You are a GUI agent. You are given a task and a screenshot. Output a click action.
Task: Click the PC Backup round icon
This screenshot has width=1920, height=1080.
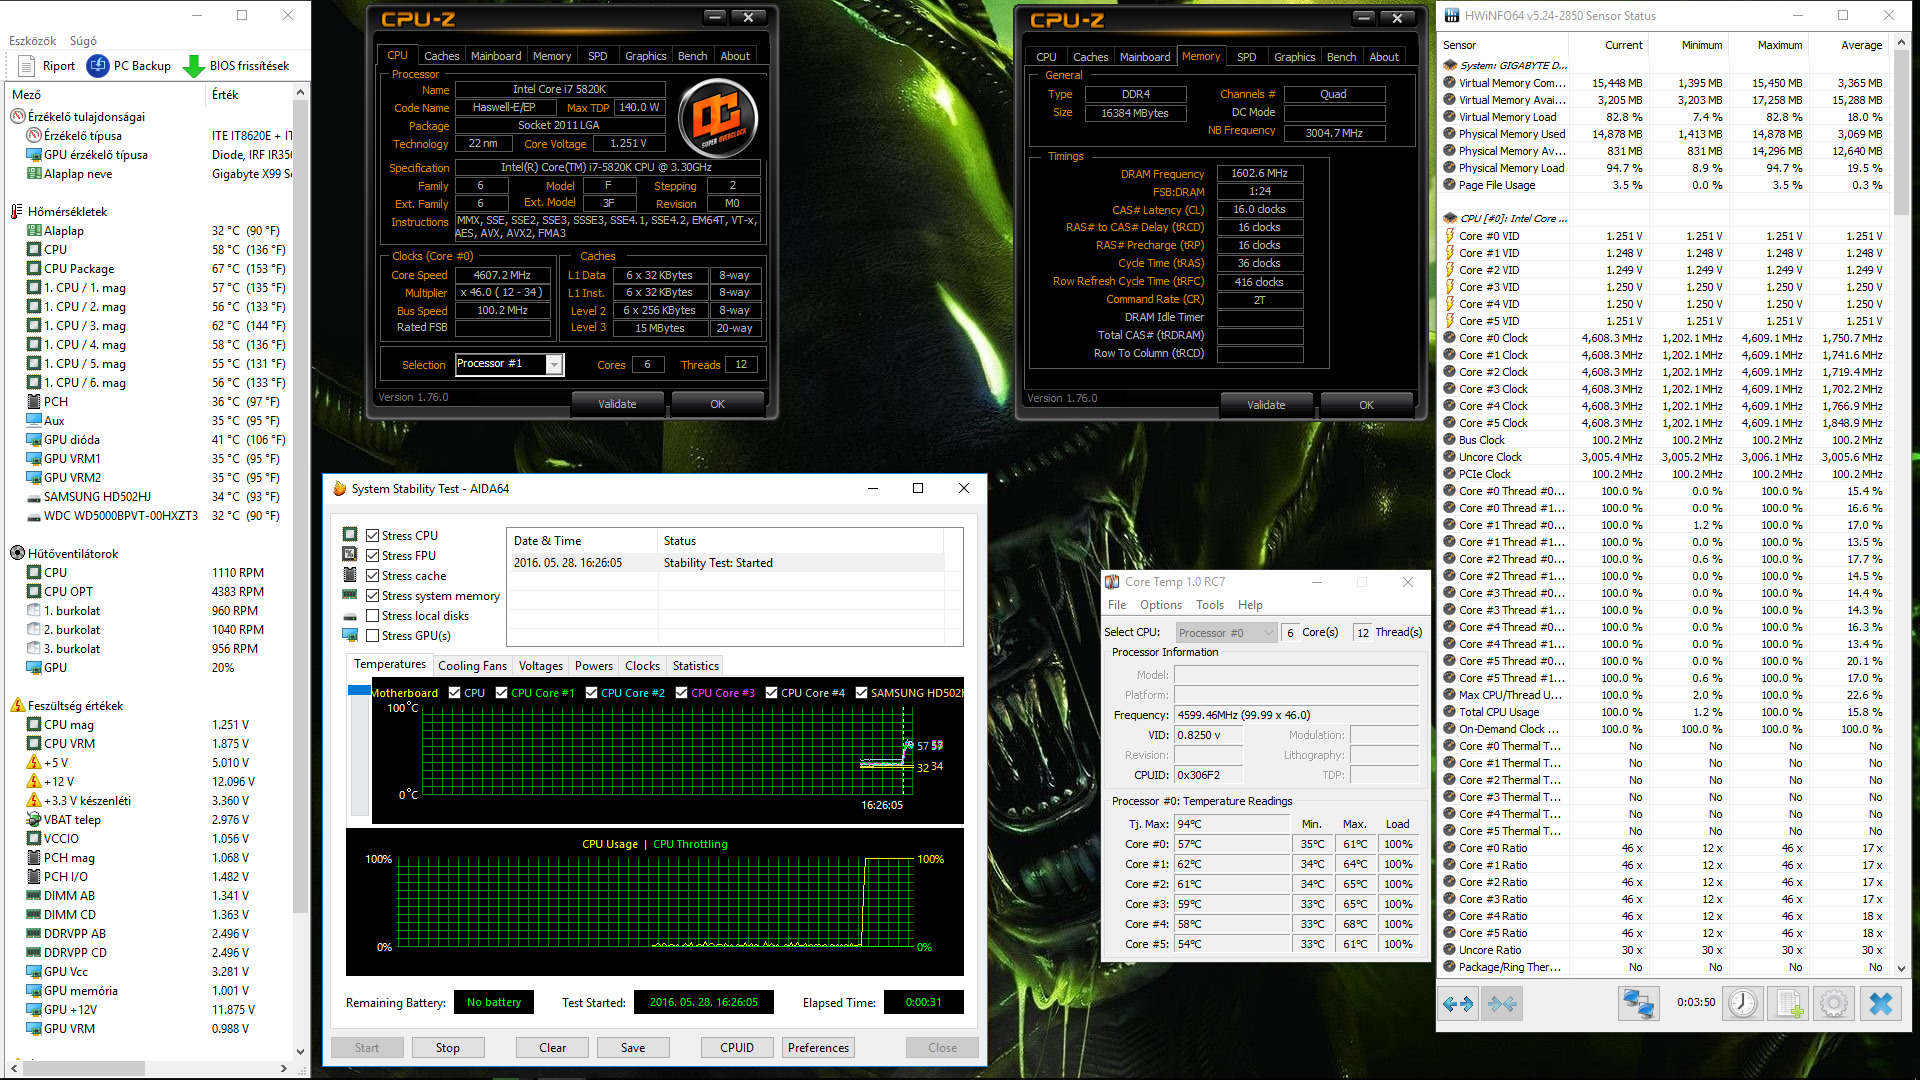(x=98, y=66)
